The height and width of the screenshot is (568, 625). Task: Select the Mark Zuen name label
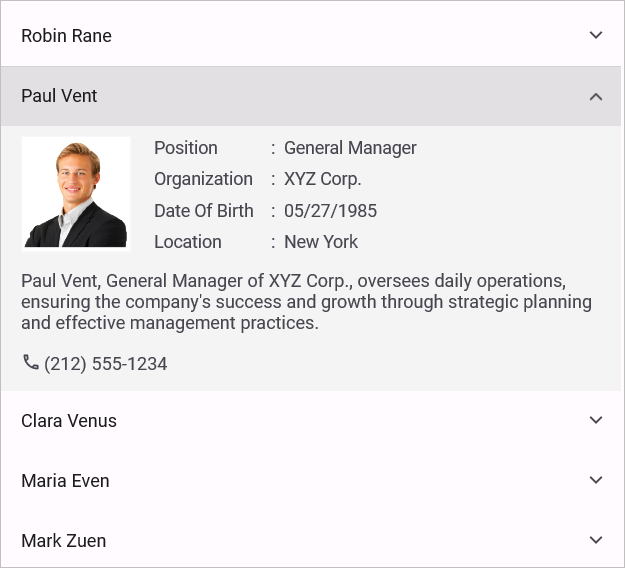(x=63, y=541)
